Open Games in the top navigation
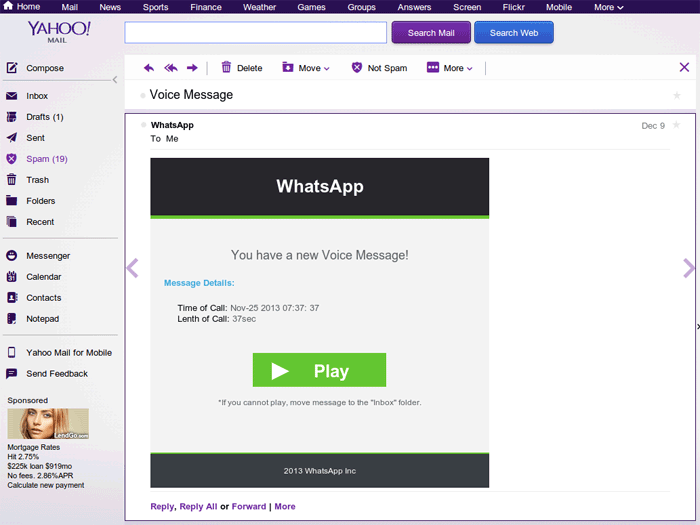700x525 pixels. point(311,7)
